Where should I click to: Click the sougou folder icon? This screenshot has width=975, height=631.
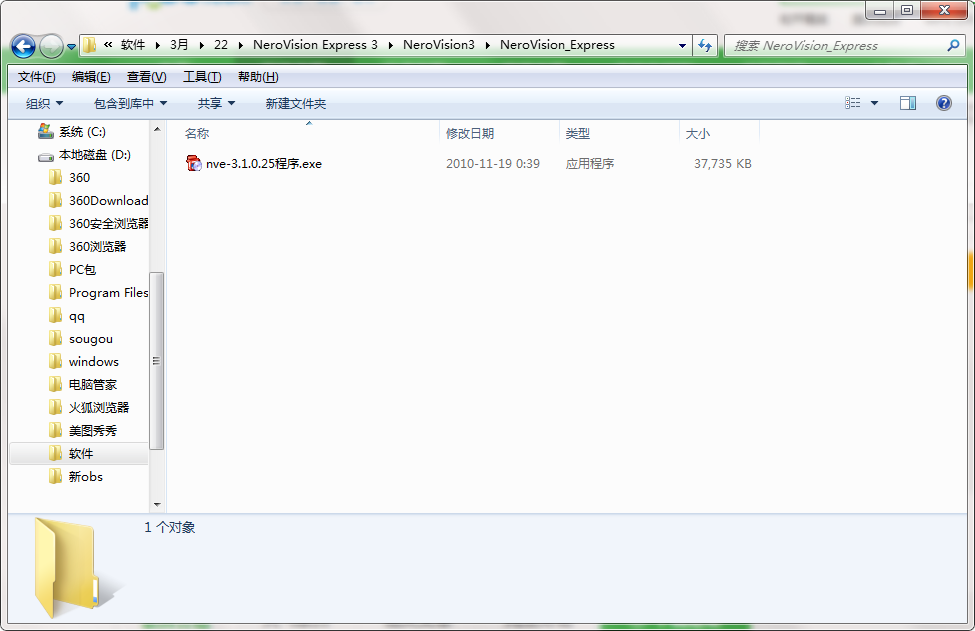[x=55, y=338]
